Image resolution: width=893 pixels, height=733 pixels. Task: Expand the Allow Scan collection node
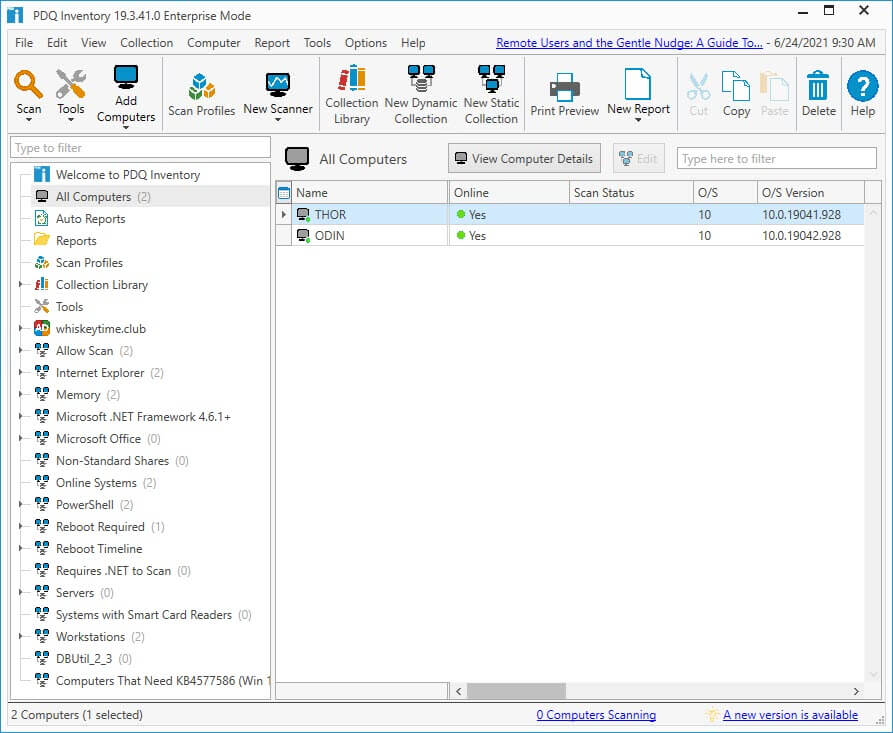coord(21,350)
